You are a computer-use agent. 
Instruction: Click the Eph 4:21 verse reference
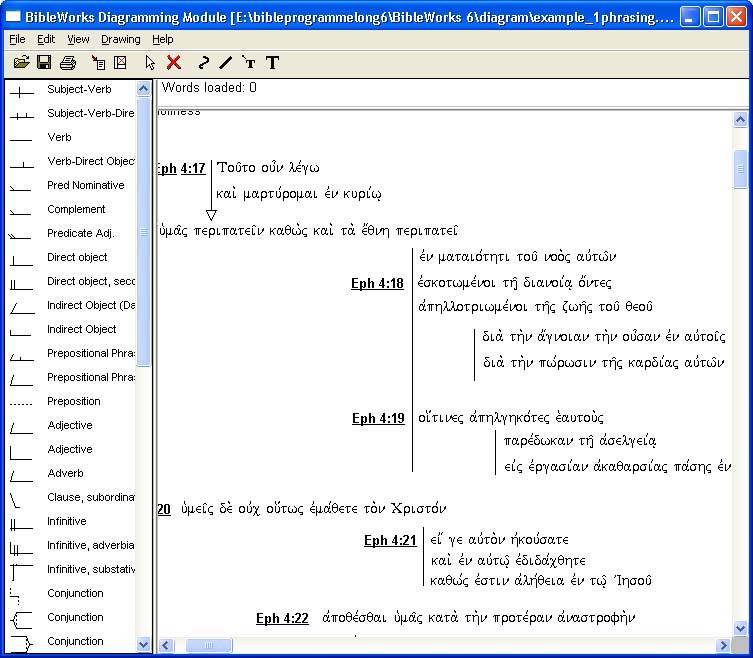point(390,540)
